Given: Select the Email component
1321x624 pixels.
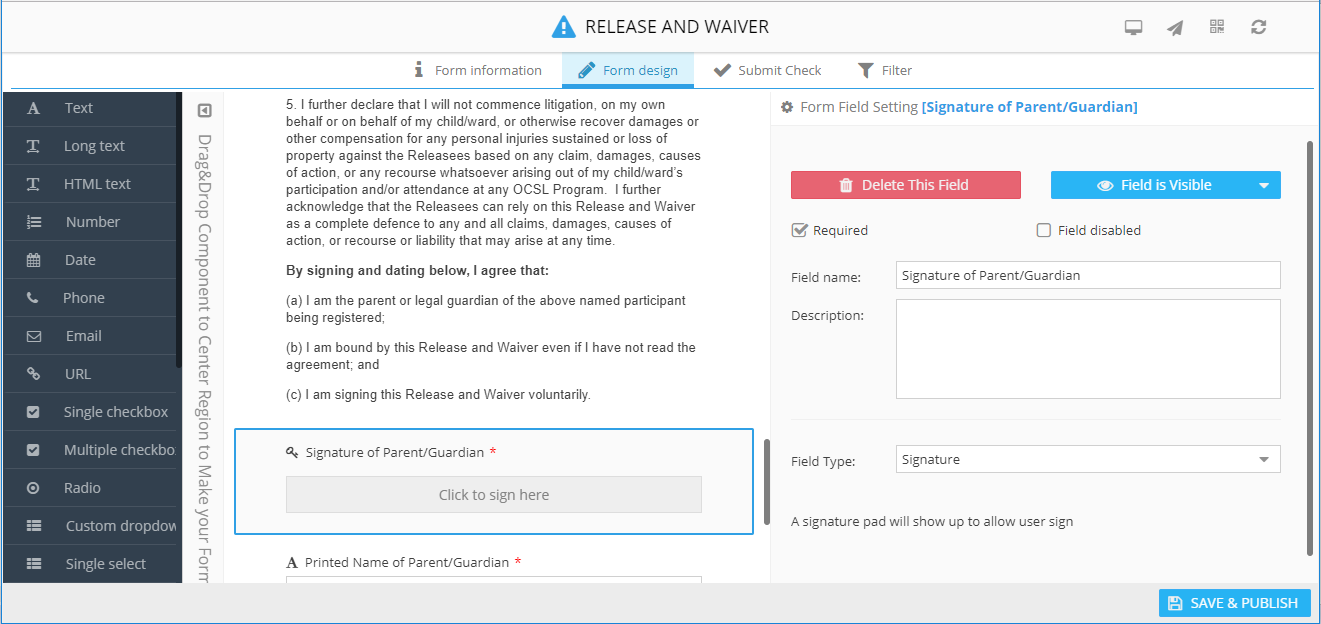Looking at the screenshot, I should (x=92, y=336).
